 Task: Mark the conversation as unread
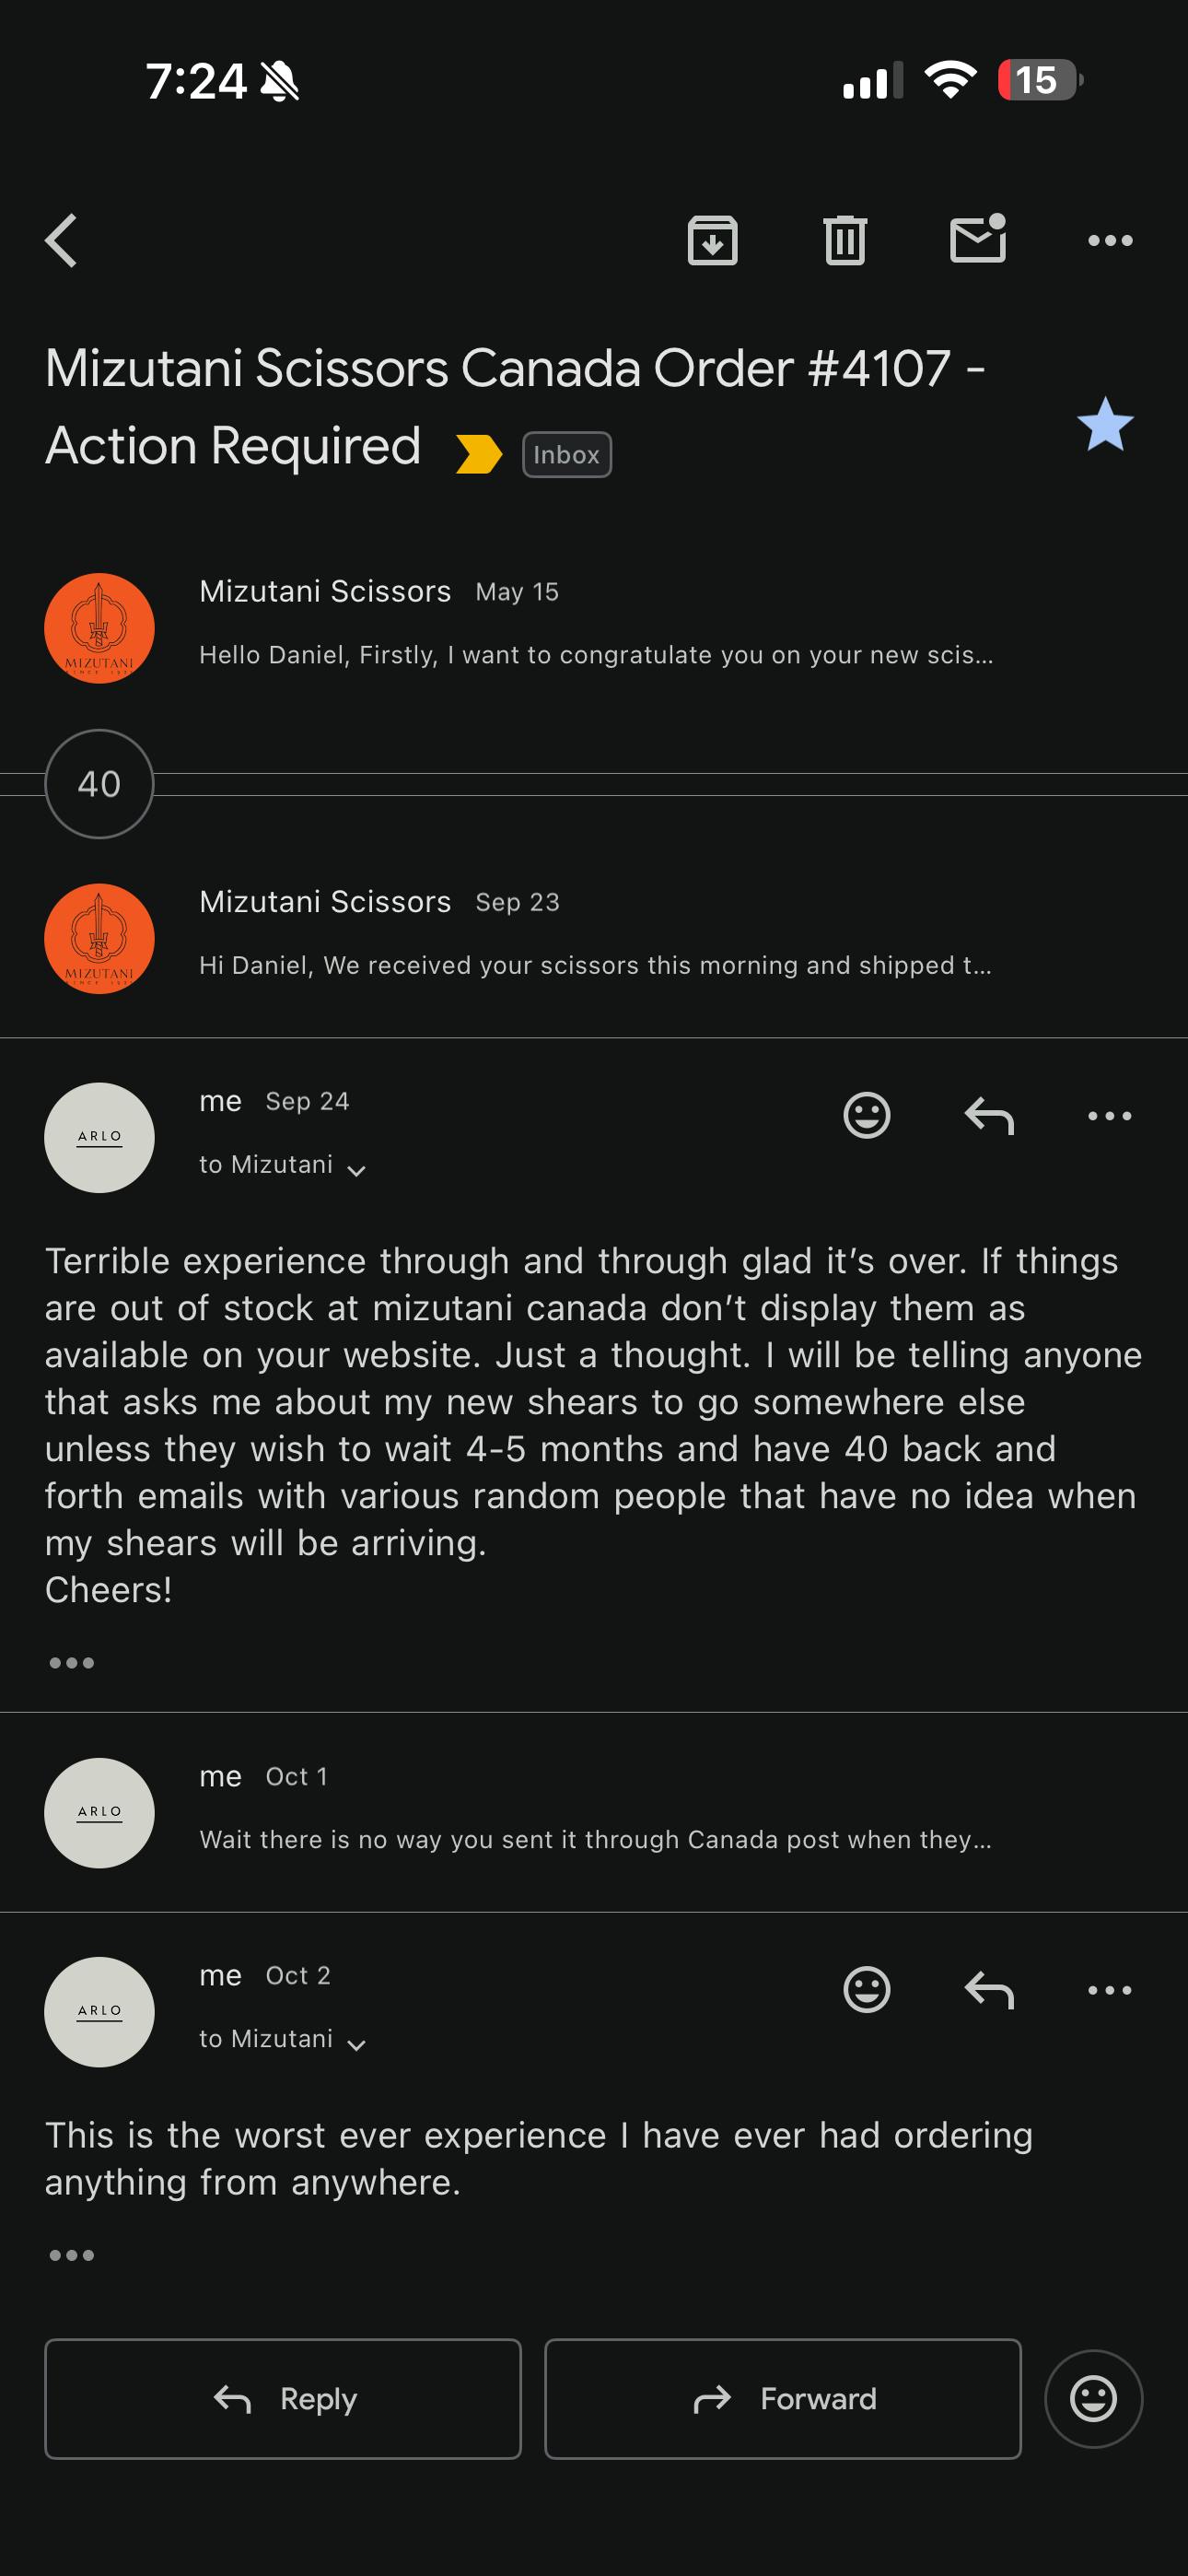click(977, 240)
